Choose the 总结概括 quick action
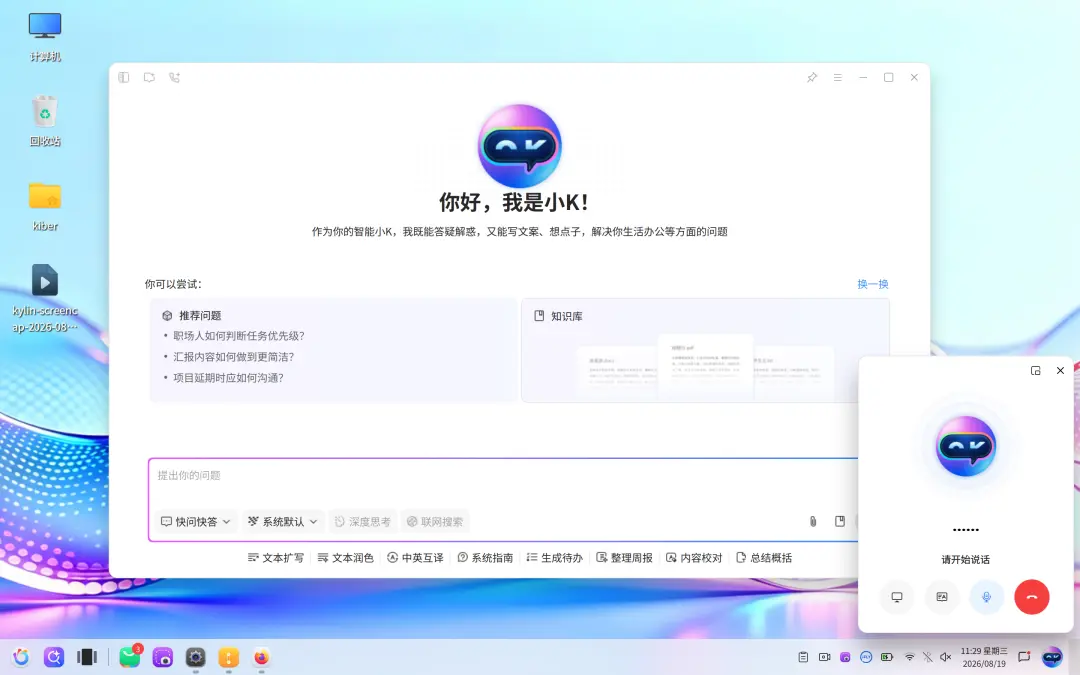 (x=764, y=557)
